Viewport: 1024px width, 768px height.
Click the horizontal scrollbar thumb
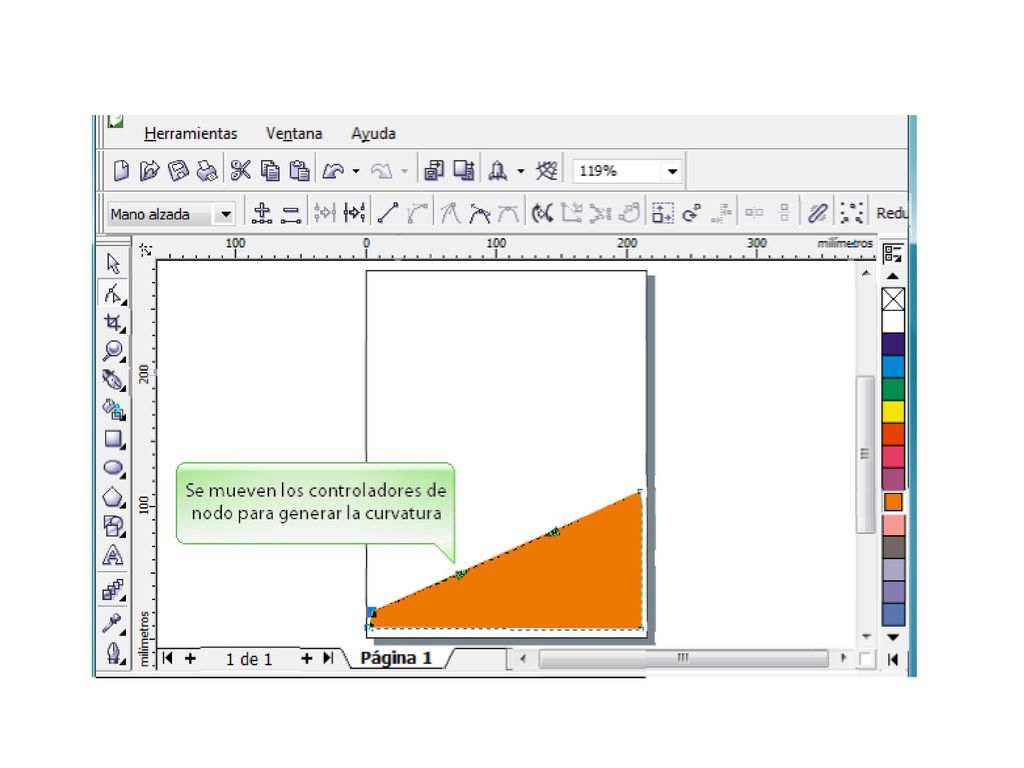pos(683,658)
